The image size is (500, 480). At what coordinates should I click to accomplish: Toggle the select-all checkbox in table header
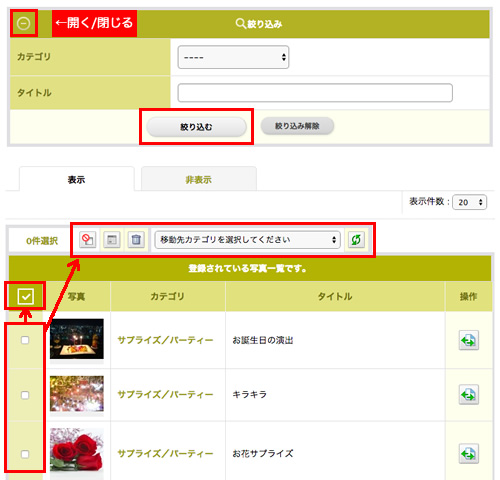click(x=26, y=296)
